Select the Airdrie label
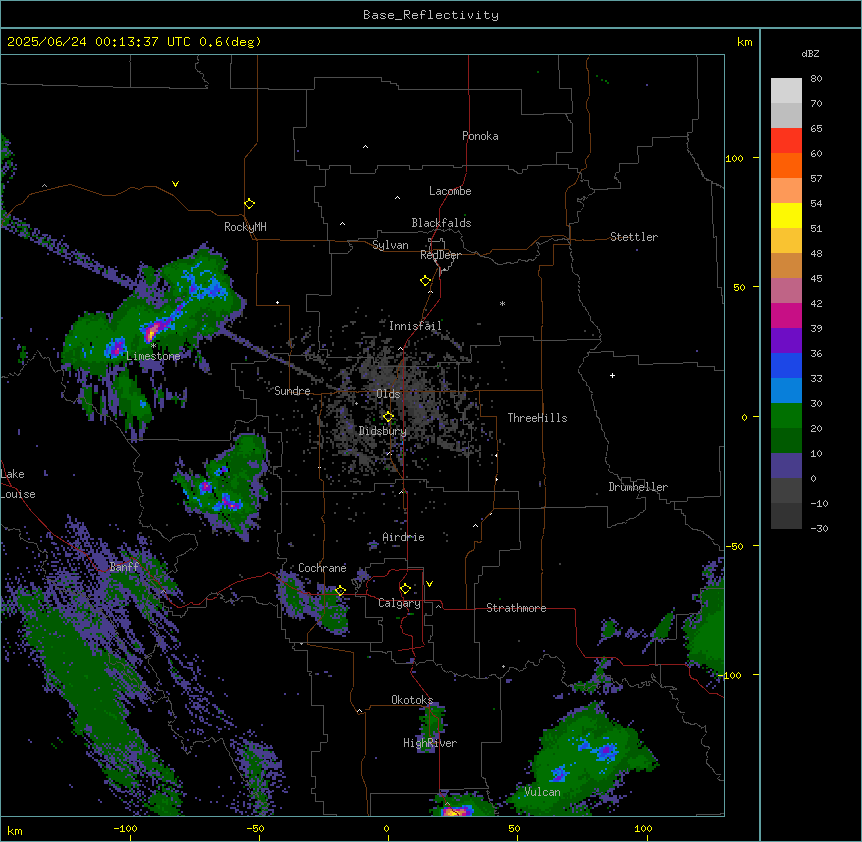The height and width of the screenshot is (842, 862). 404,537
